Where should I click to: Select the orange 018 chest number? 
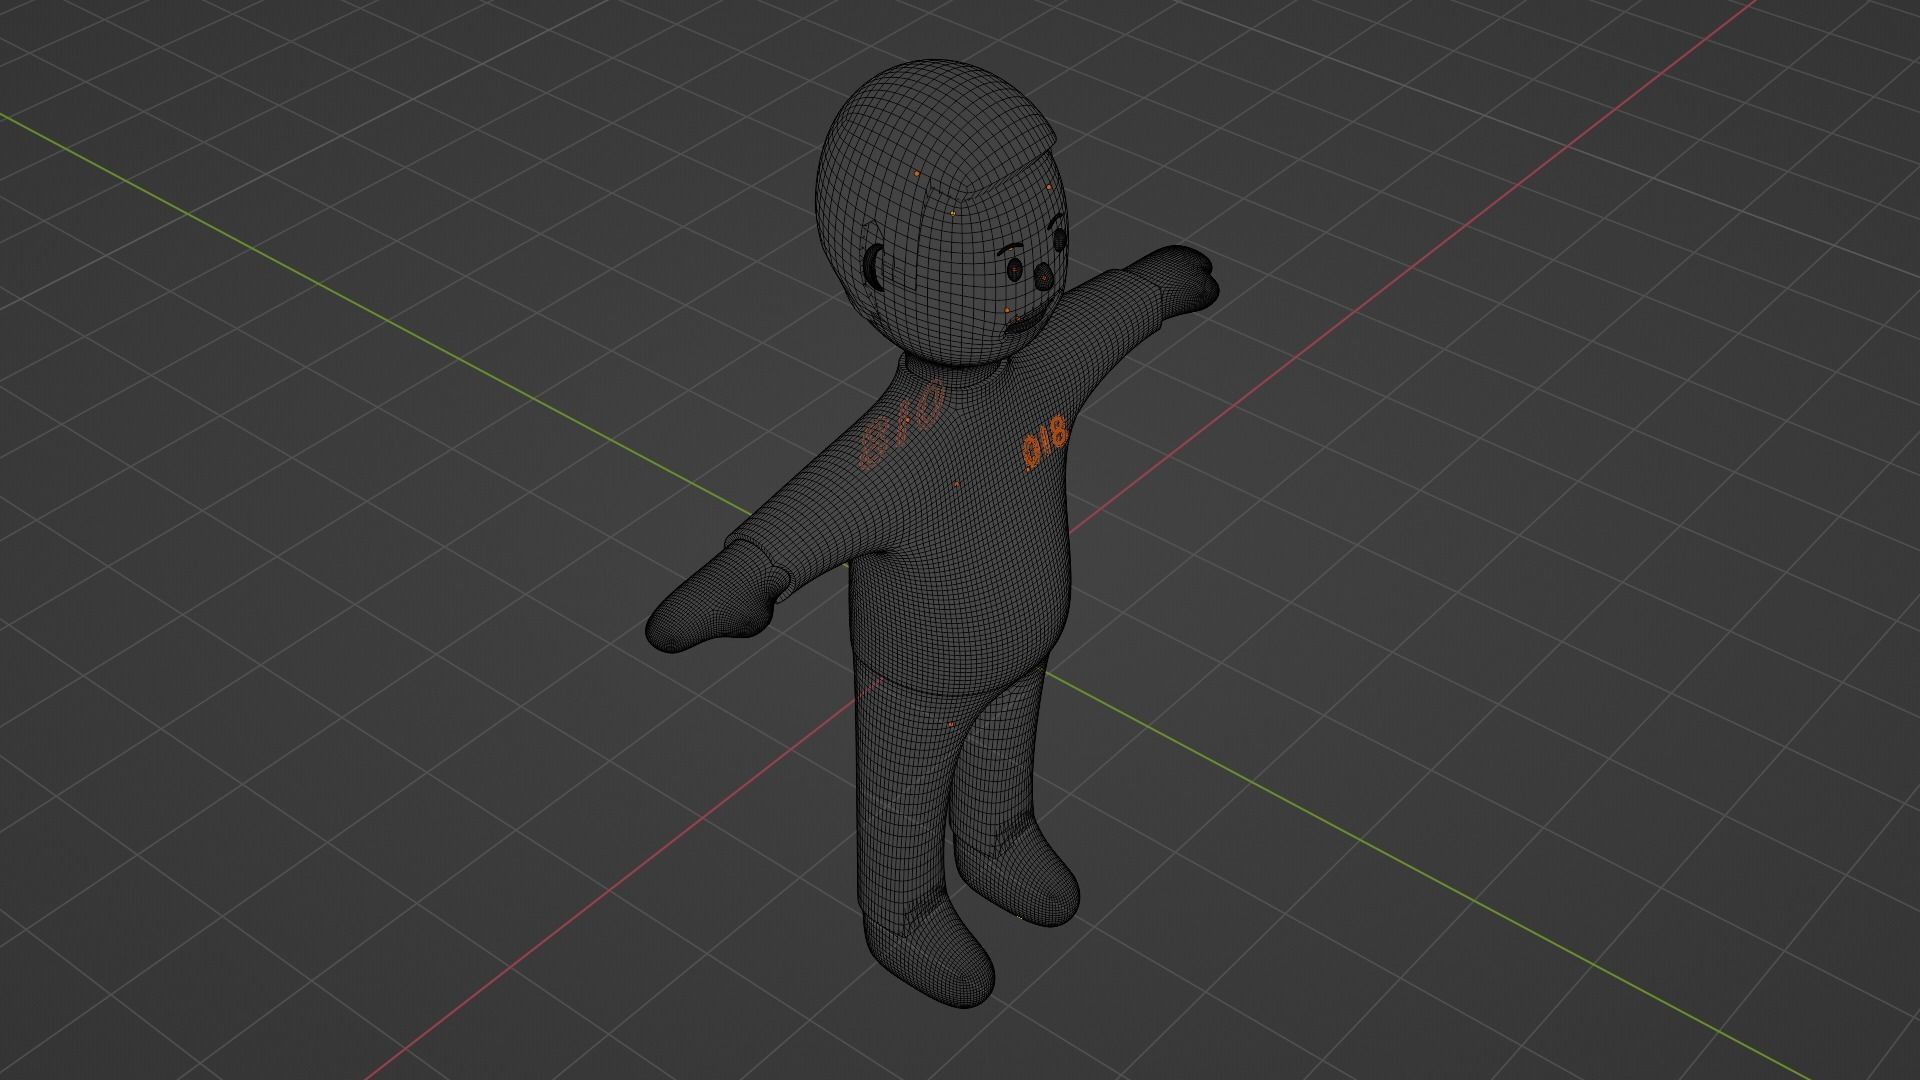pyautogui.click(x=1045, y=445)
